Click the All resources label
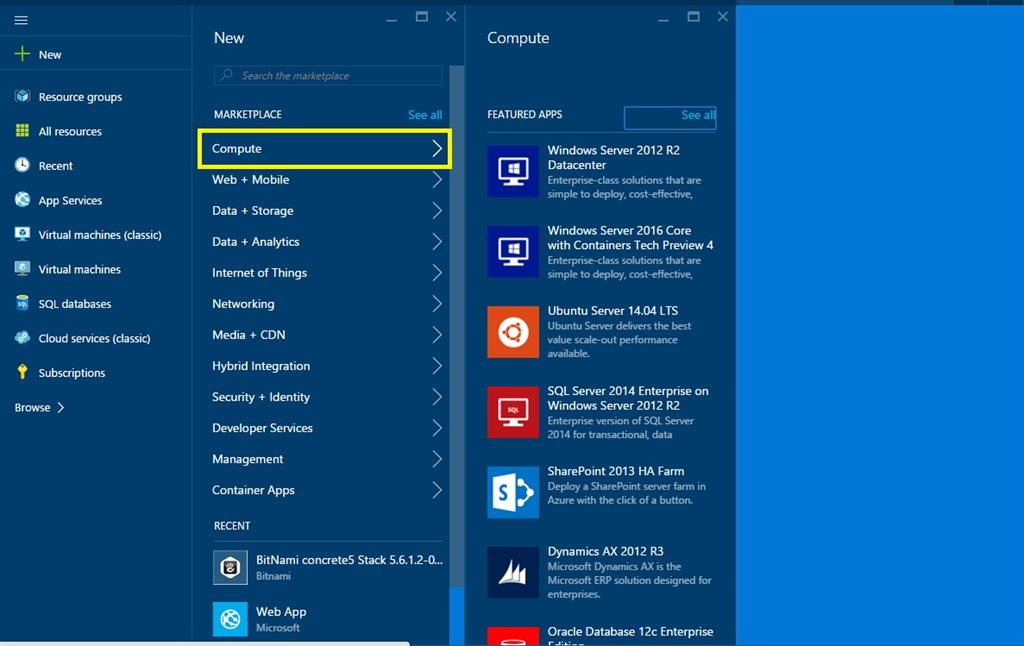Viewport: 1024px width, 646px height. [x=70, y=131]
